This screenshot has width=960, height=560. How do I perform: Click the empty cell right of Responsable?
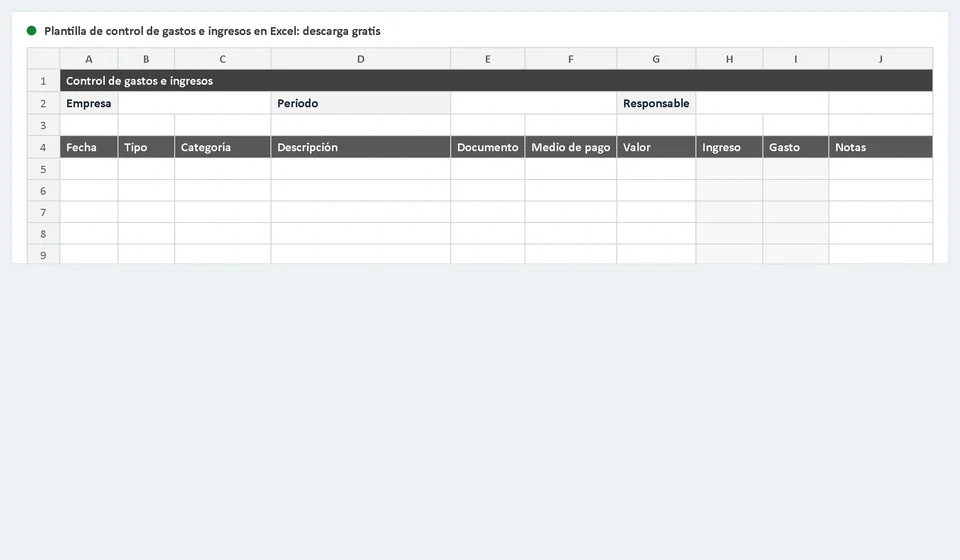(762, 103)
